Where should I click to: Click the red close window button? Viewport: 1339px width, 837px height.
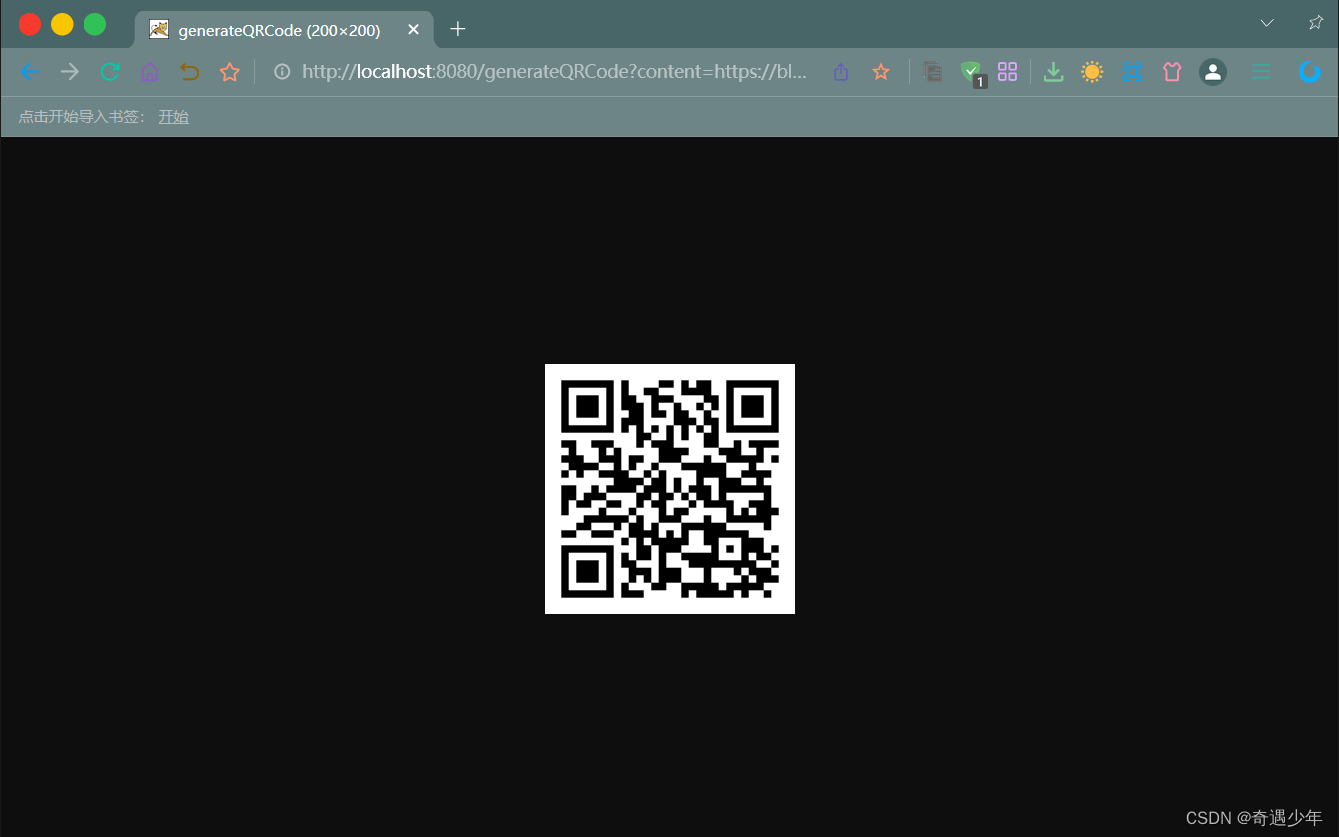30,24
